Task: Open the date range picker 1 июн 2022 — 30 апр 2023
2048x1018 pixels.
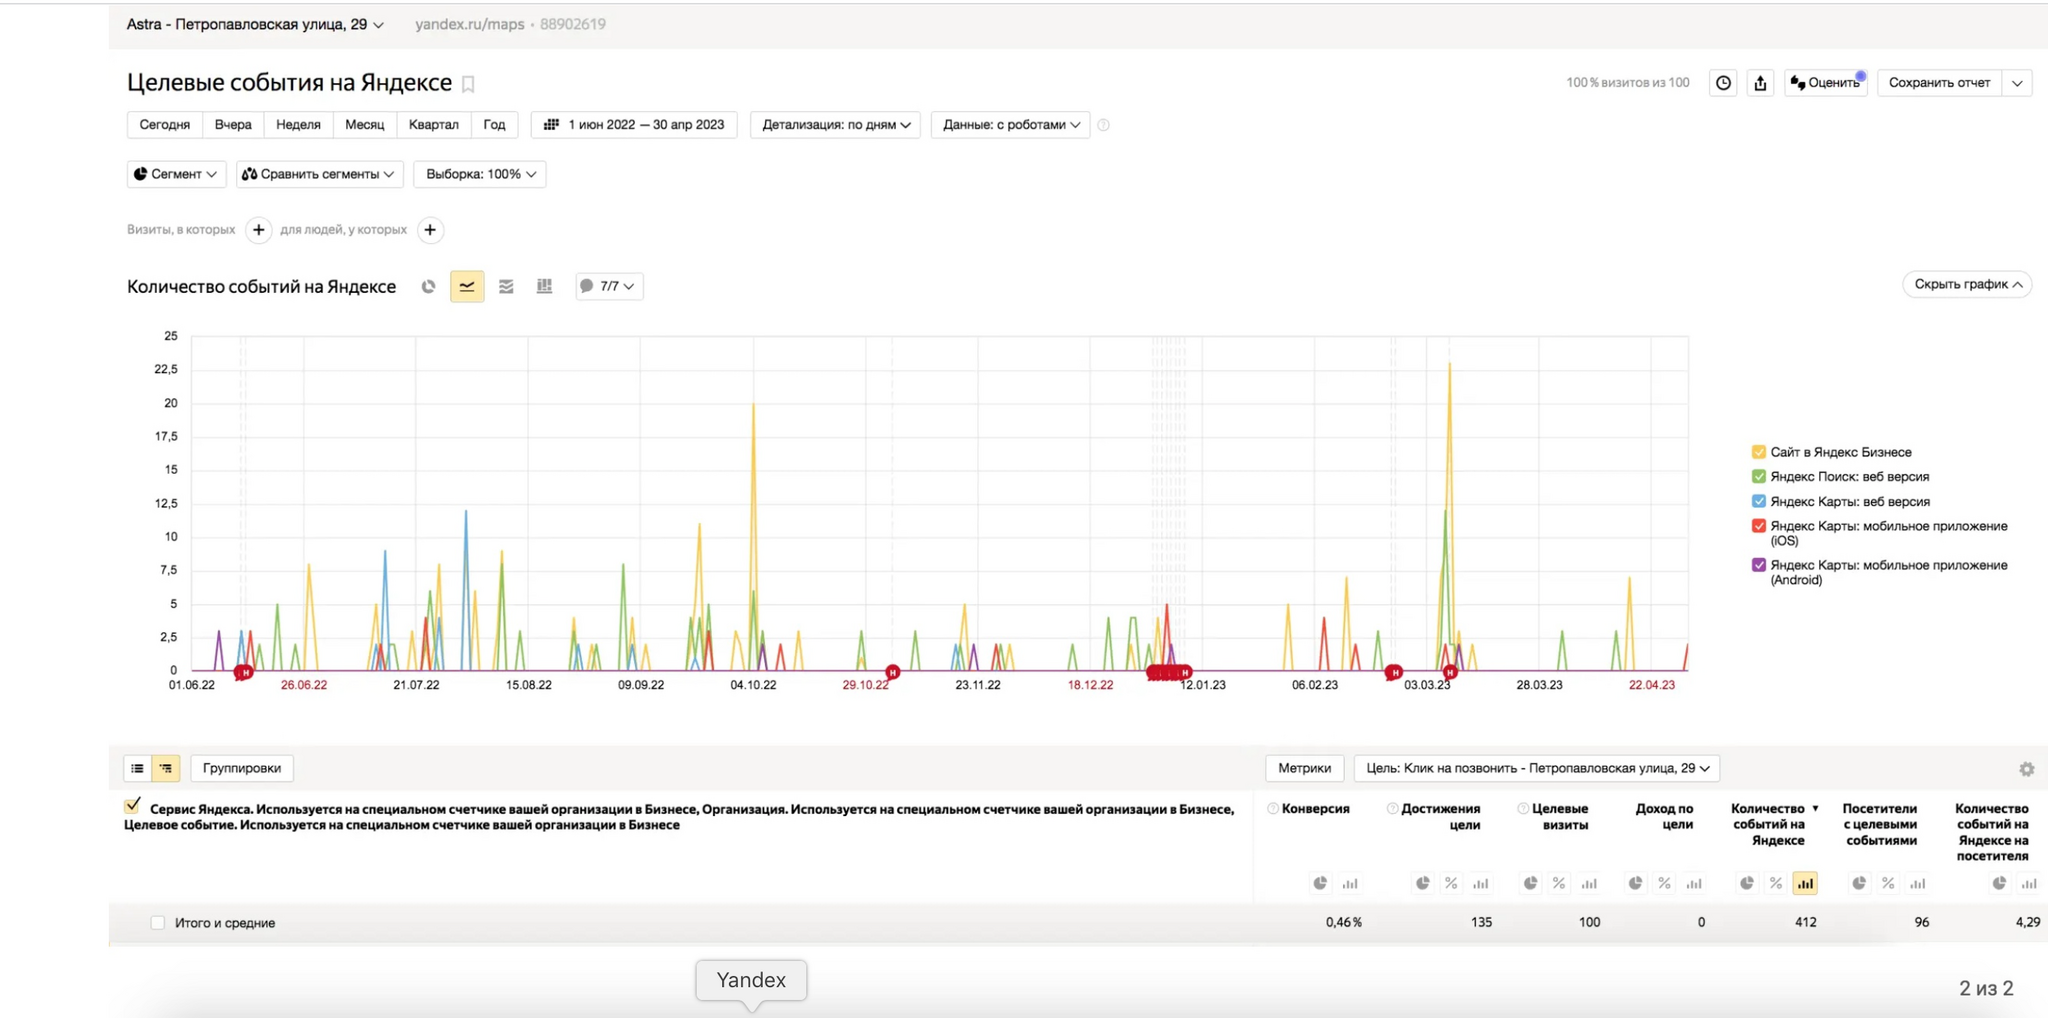Action: point(634,125)
